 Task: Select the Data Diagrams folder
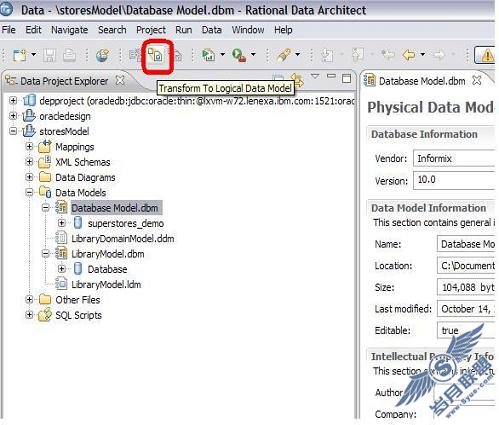pyautogui.click(x=85, y=178)
